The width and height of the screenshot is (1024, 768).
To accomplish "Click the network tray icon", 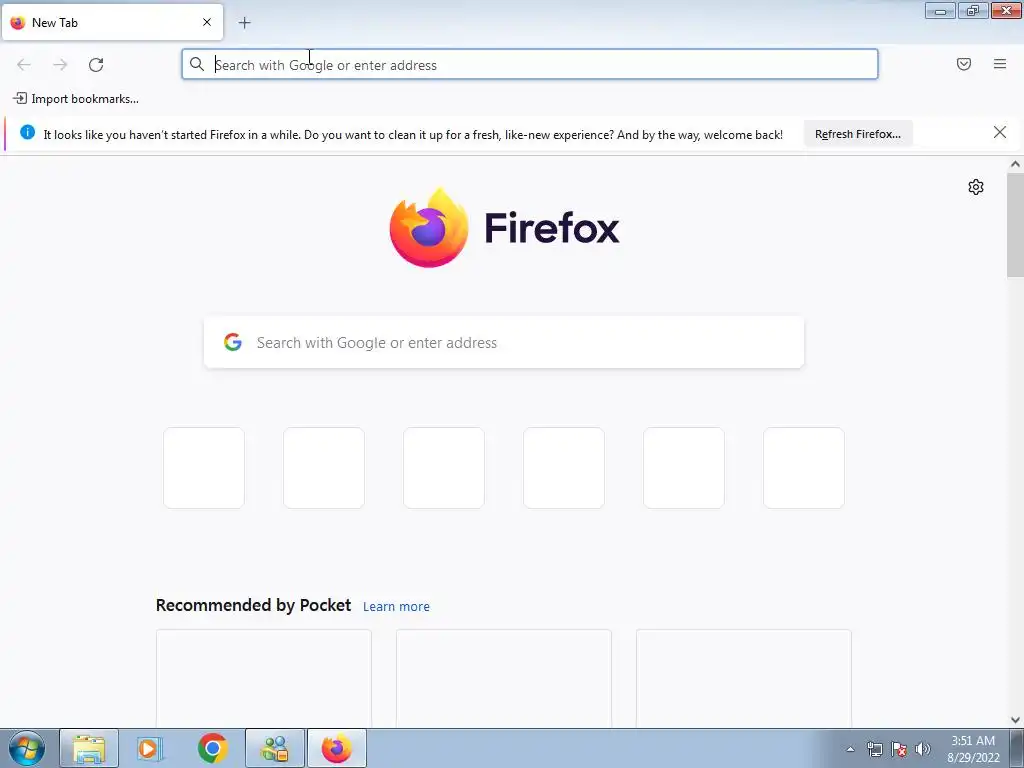I will point(874,749).
